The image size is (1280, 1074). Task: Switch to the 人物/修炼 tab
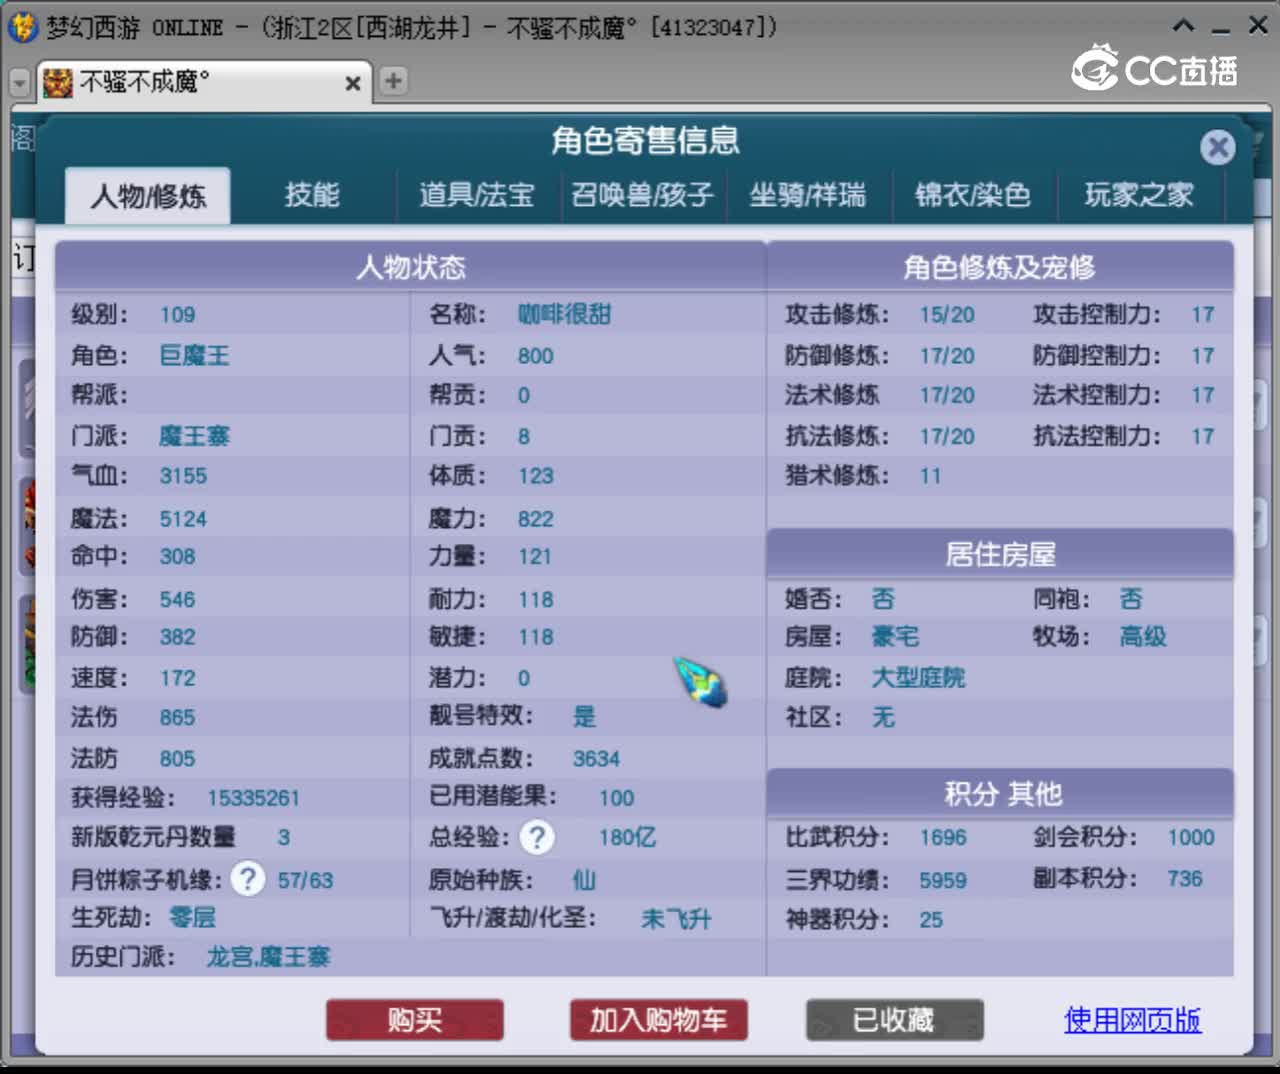148,195
